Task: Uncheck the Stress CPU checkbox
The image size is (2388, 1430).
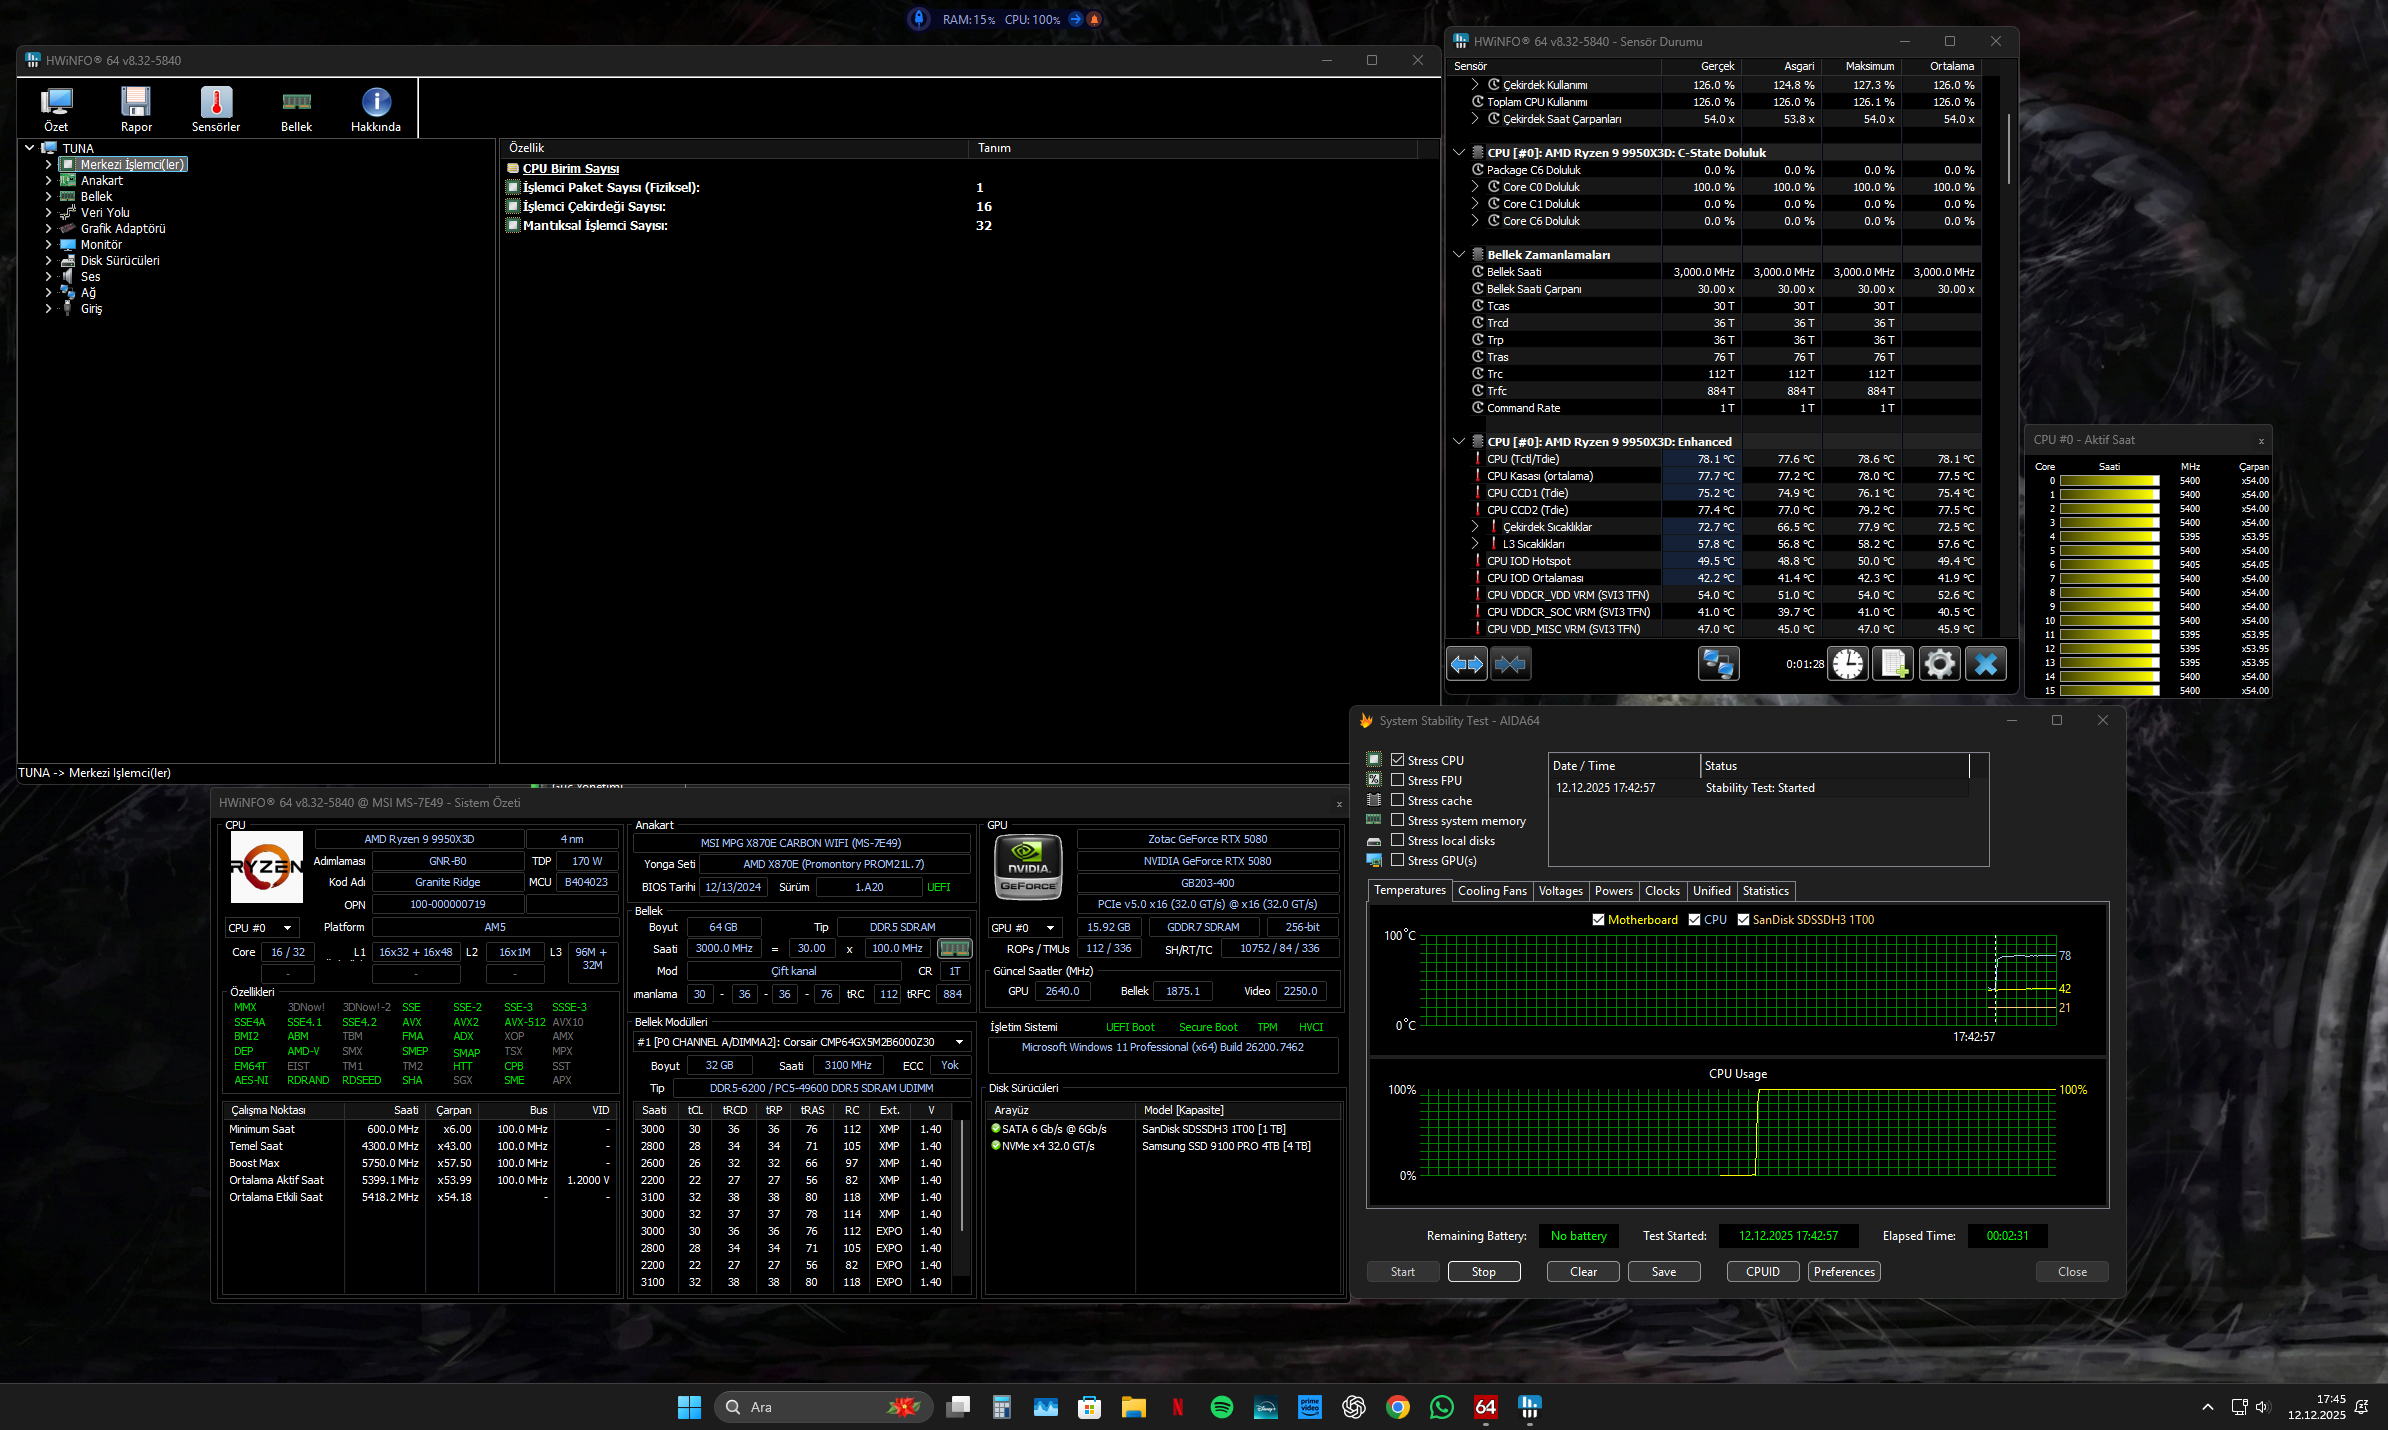Action: 1398,760
